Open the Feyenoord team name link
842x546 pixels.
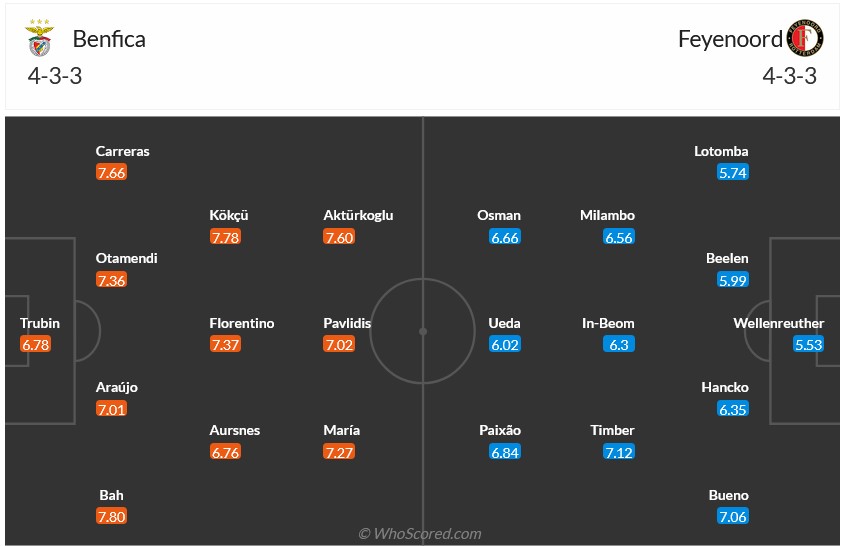click(x=729, y=39)
